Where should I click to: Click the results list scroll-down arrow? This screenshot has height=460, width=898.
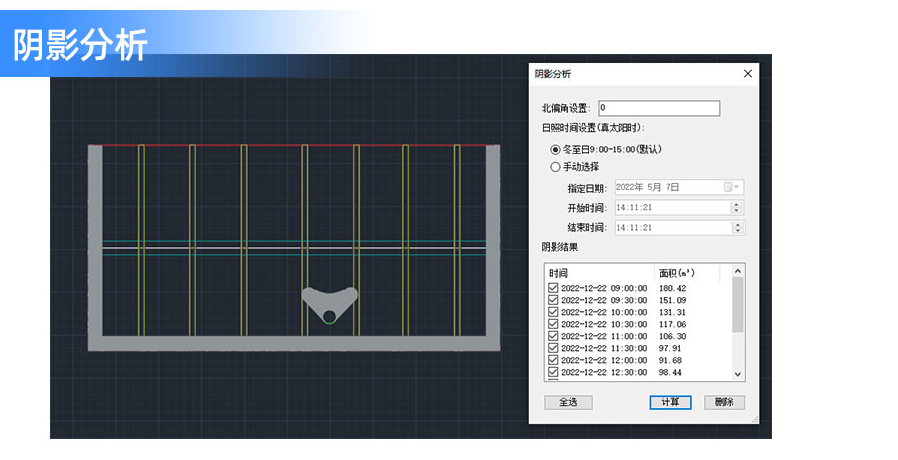(739, 374)
